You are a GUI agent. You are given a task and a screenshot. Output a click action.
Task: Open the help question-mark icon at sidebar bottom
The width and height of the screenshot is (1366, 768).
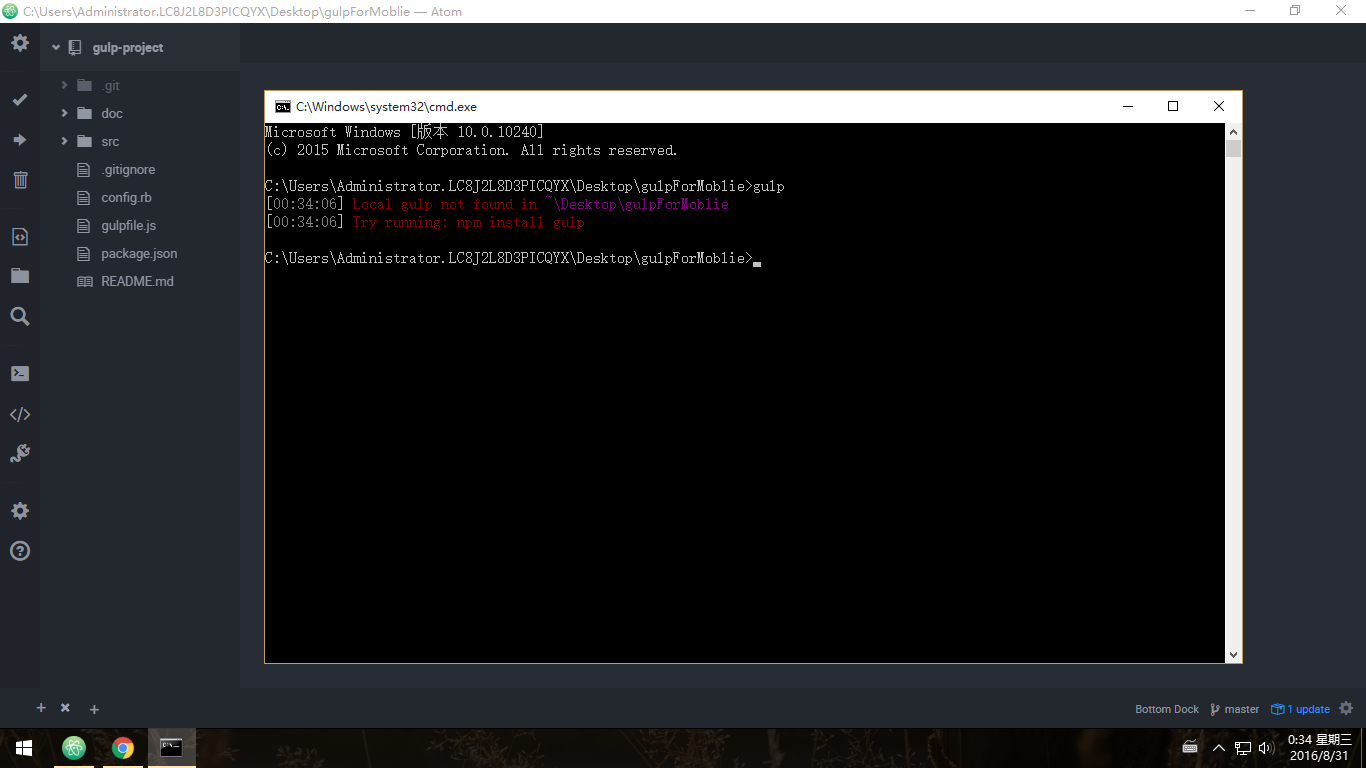[19, 551]
